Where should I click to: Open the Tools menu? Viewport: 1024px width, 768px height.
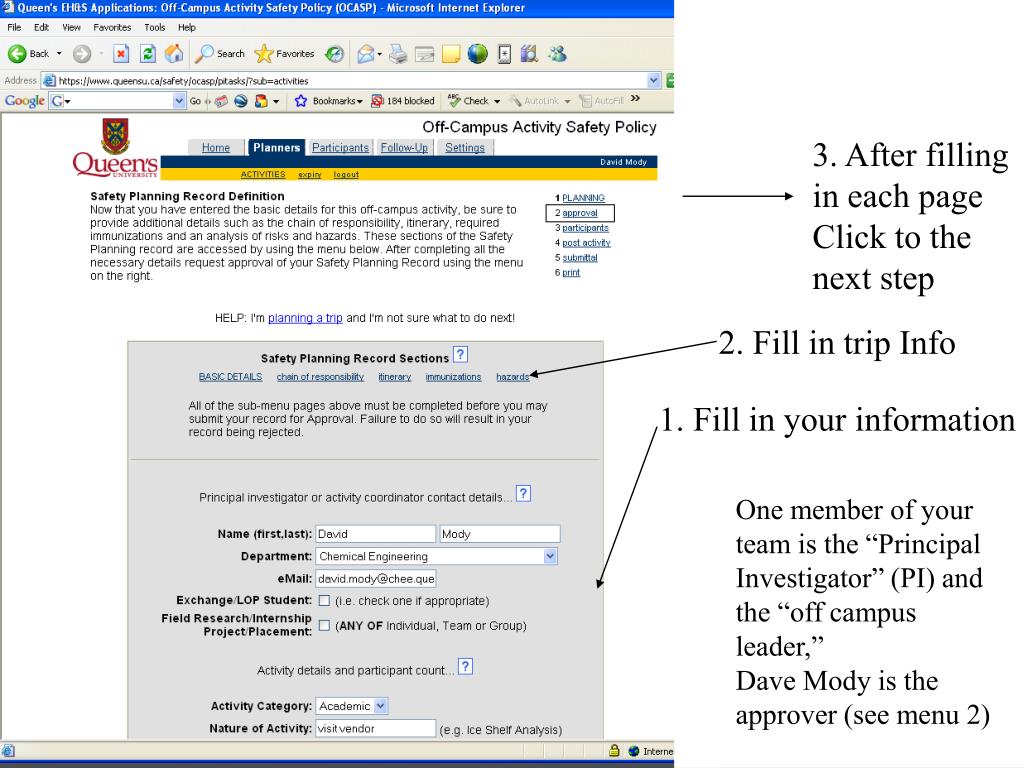tap(155, 27)
